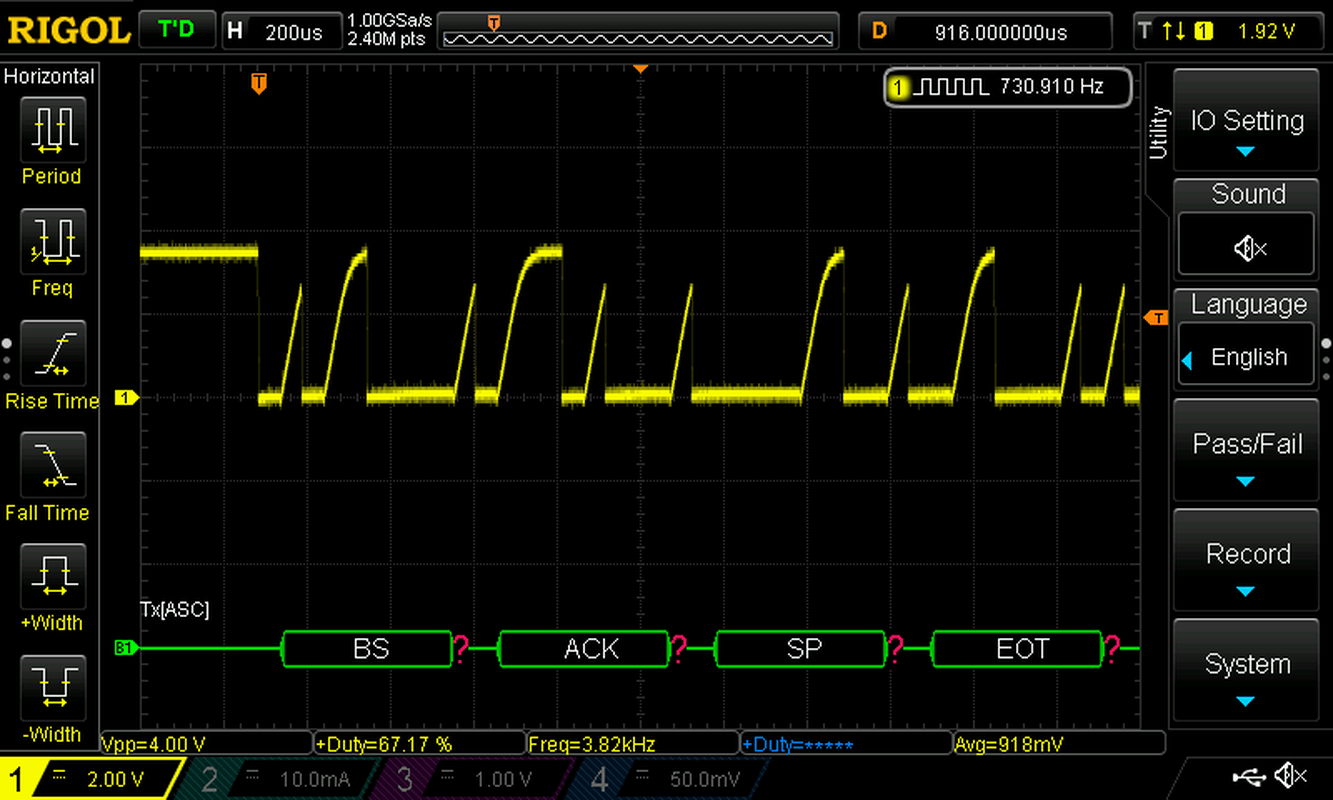The image size is (1333, 800).
Task: Click the B1 decode bus marker
Action: [x=126, y=649]
